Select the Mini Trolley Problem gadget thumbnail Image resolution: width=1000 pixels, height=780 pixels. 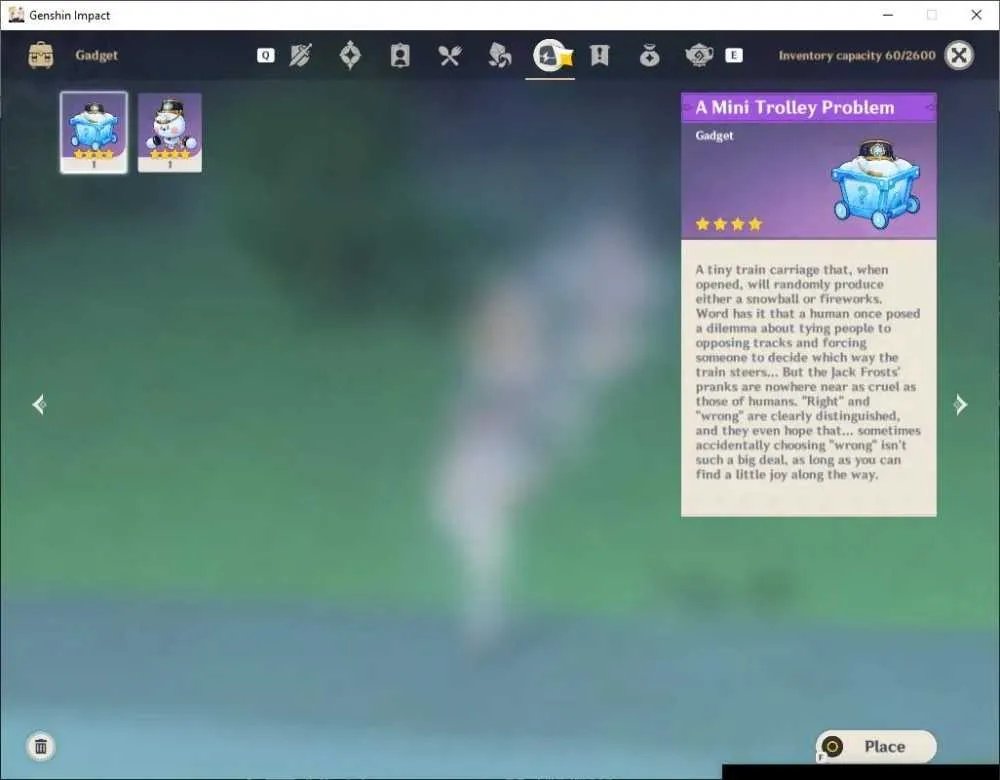click(x=94, y=132)
